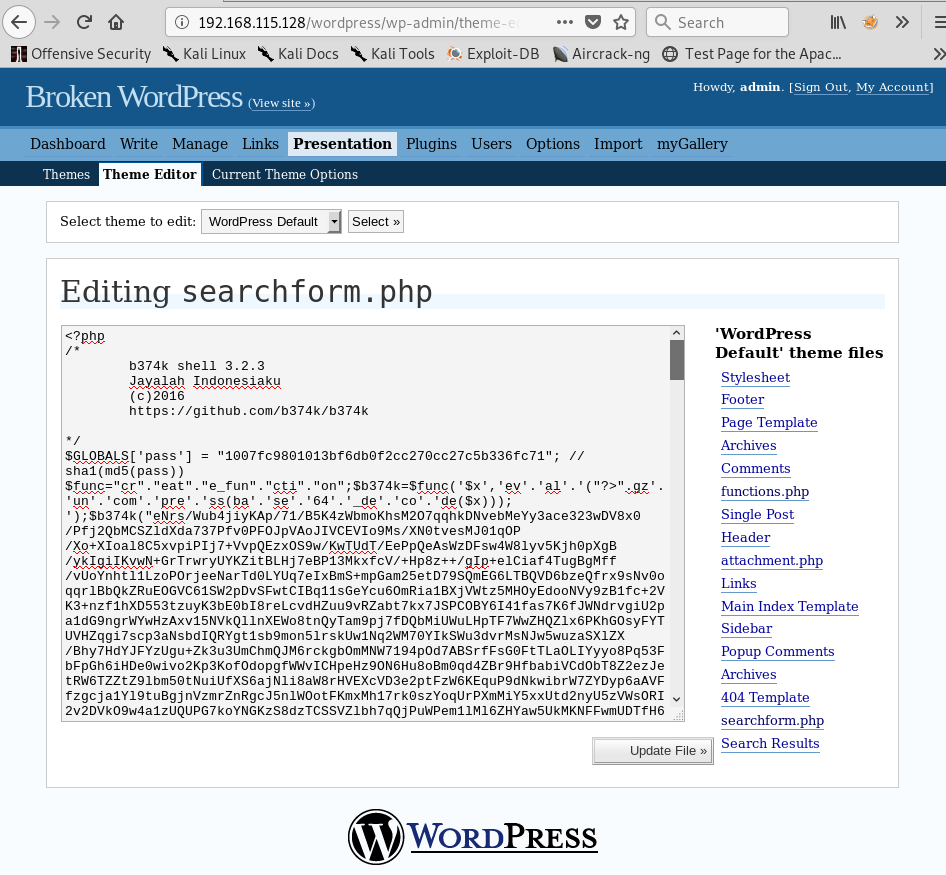Open the Firefox hamburger menu
Screen dimensions: 946x875
coord(939,22)
